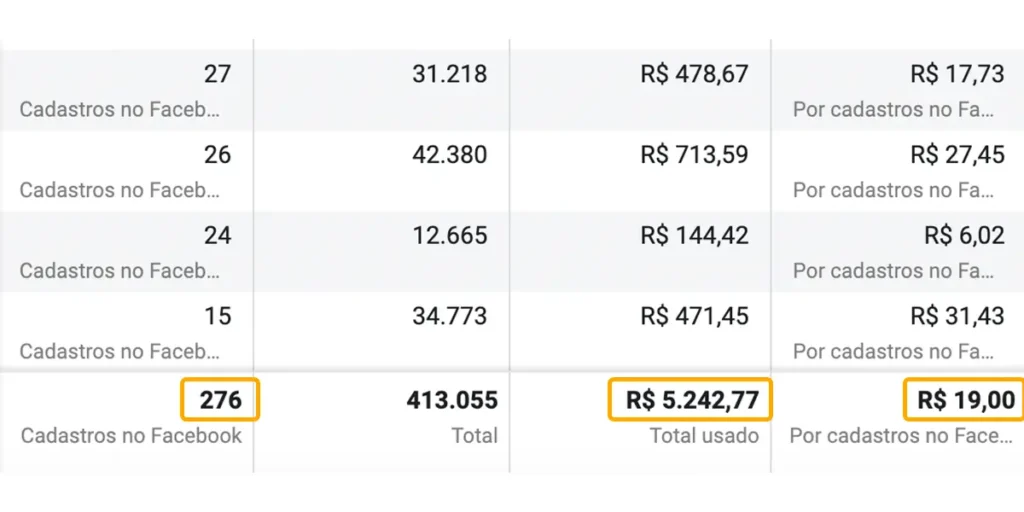Click the "Total usado" label
The width and height of the screenshot is (1024, 512).
(704, 436)
